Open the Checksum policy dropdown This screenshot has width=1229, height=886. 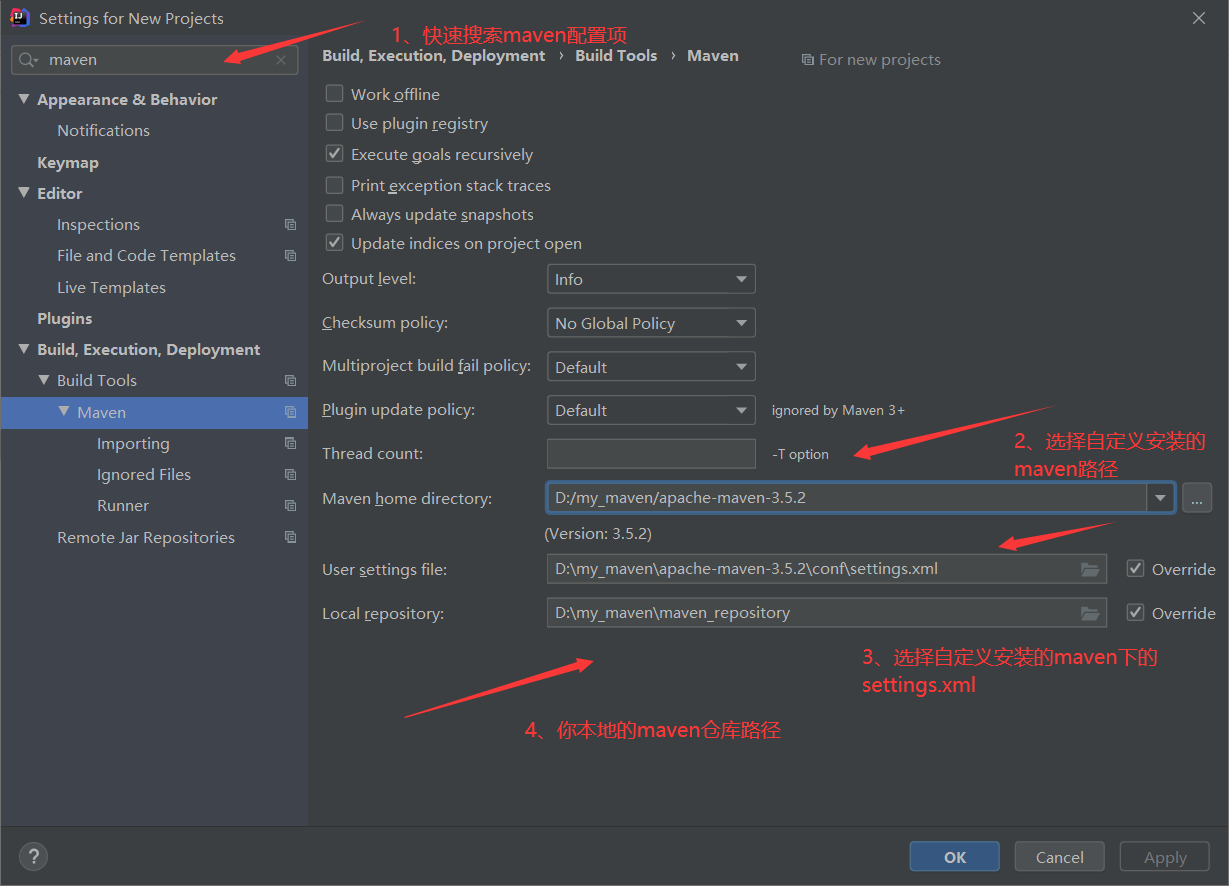(x=651, y=323)
